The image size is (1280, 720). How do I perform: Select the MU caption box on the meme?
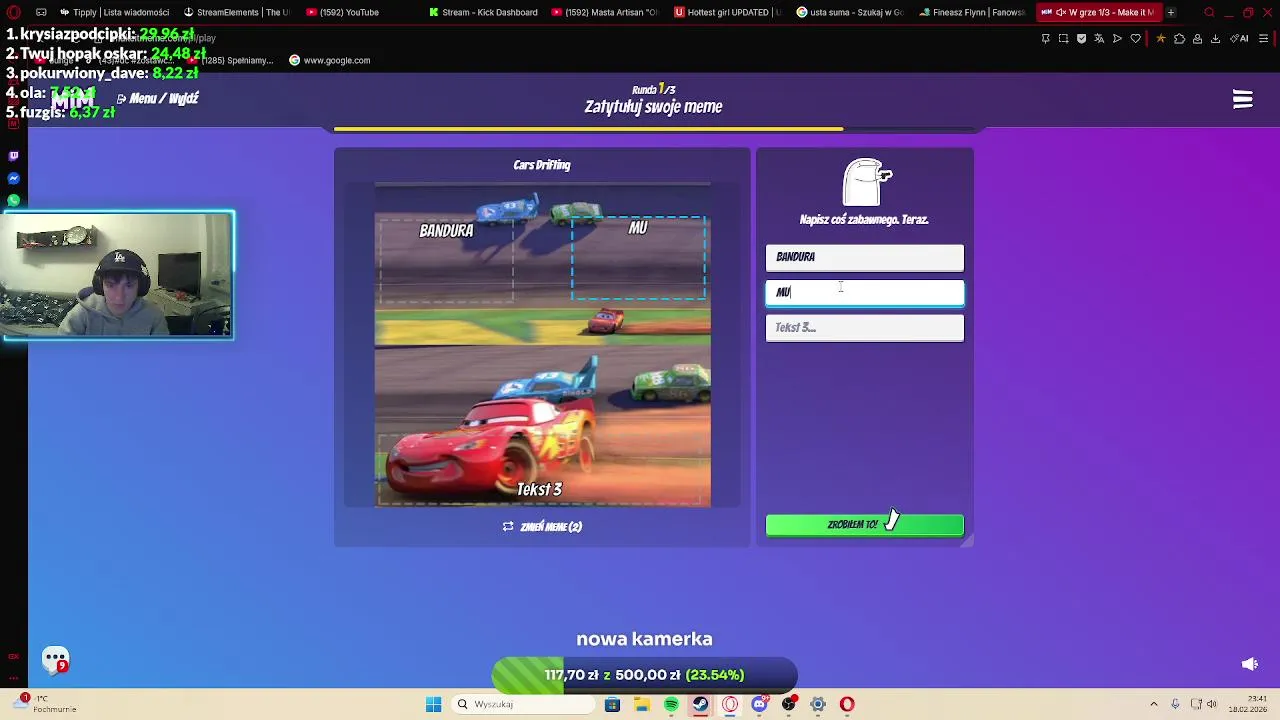pos(638,258)
